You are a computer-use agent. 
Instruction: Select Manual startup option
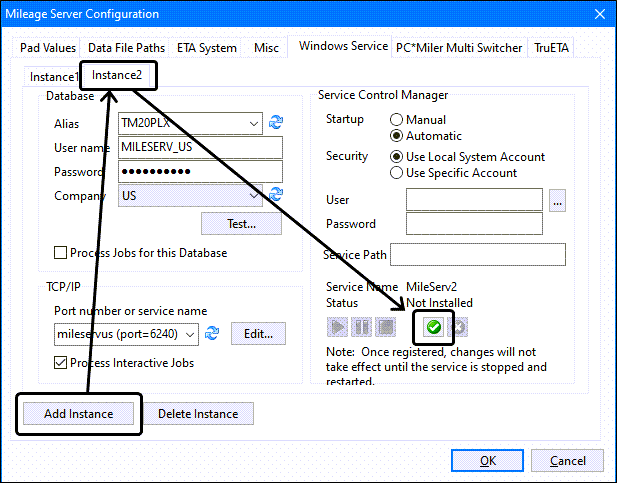tap(396, 120)
